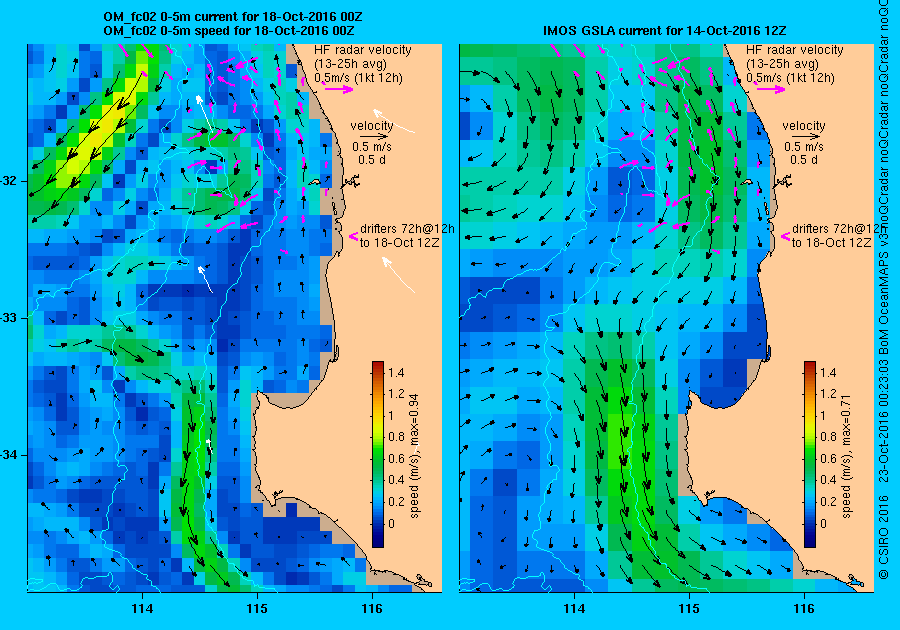Click the 'speed (m/s), max=0.94' label
900x630 pixels.
tap(413, 456)
